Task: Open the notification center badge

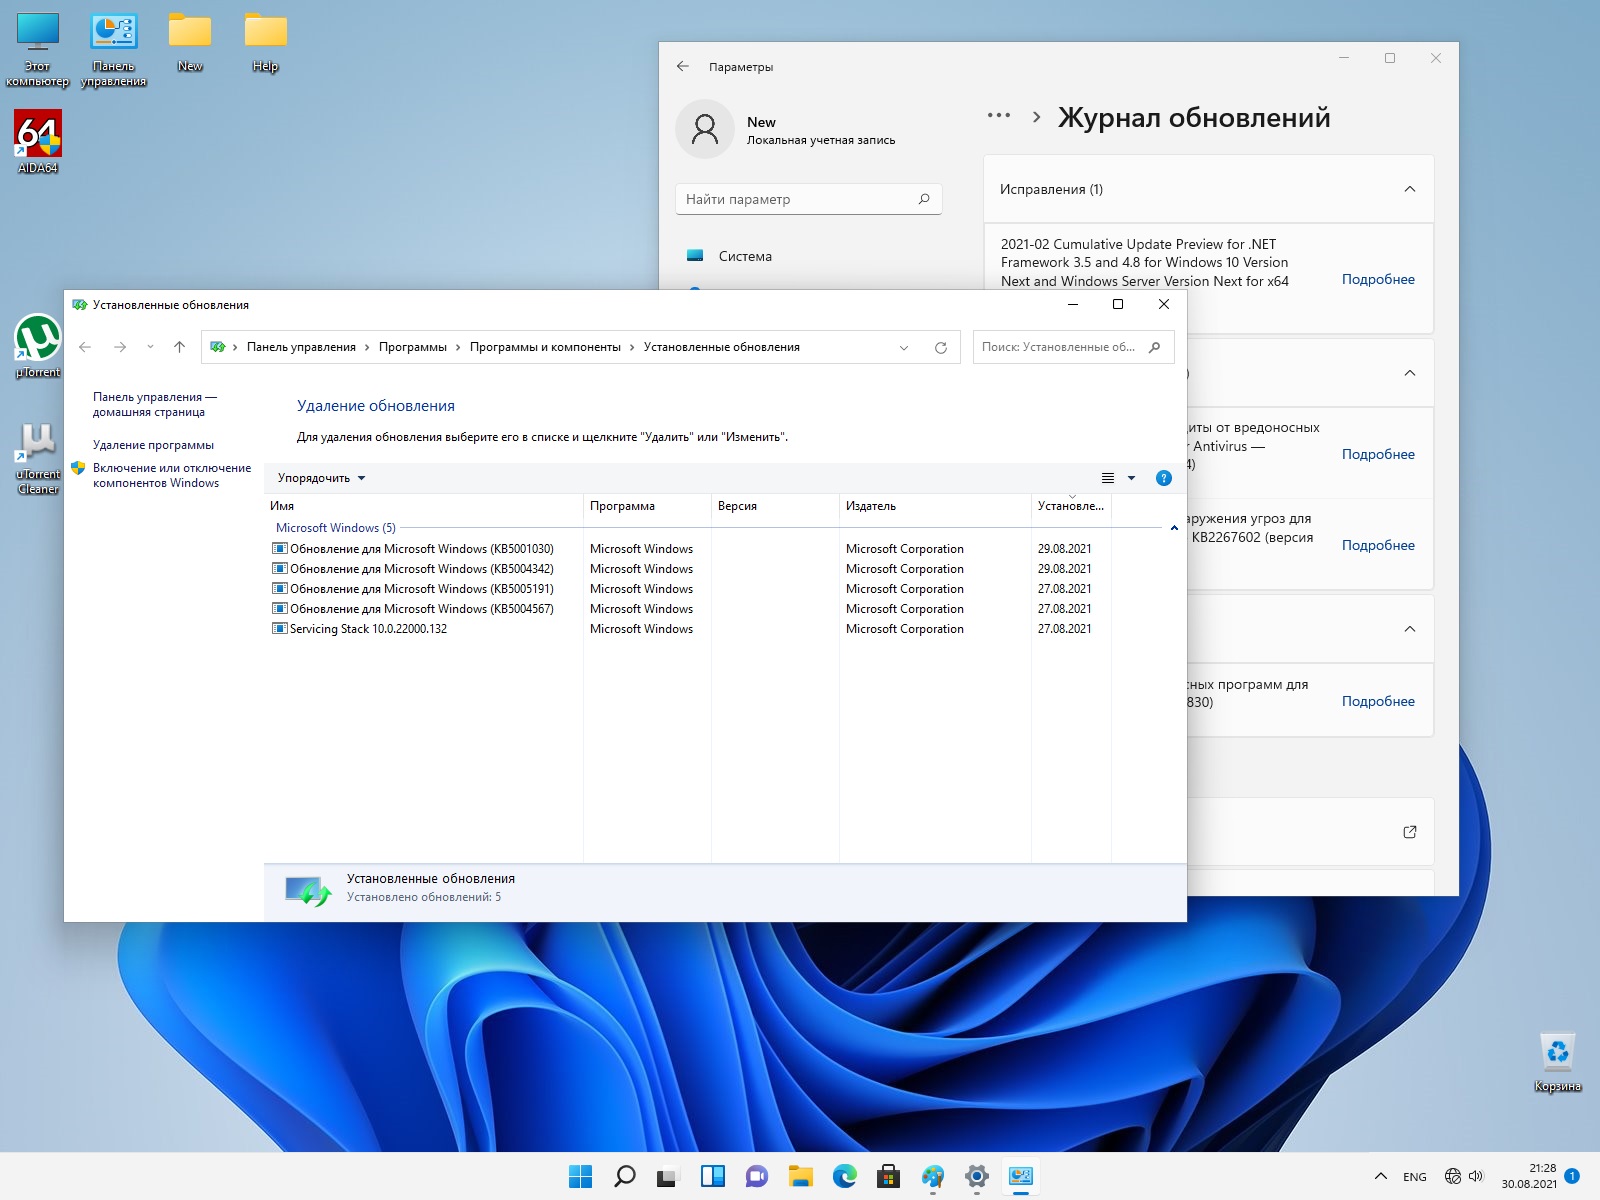Action: (1572, 1176)
